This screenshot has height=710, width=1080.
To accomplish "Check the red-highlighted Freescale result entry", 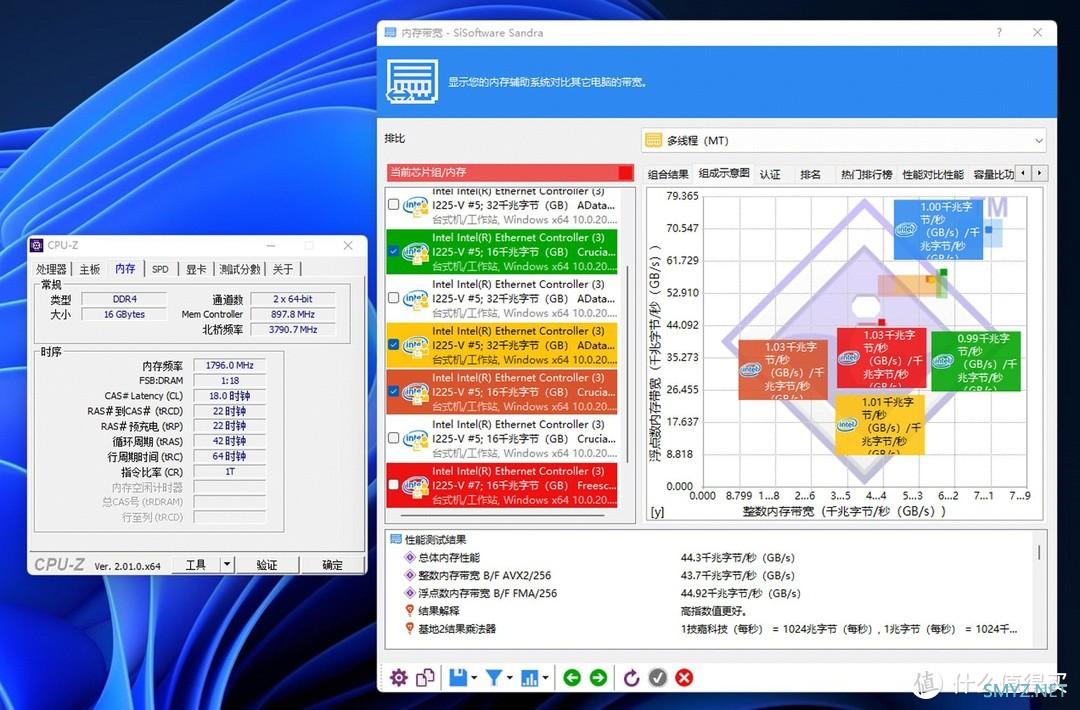I will click(x=394, y=486).
